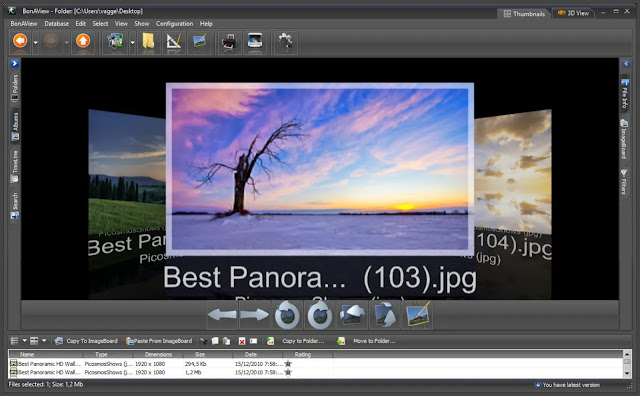Toggle star rating on first file row
The height and width of the screenshot is (396, 640).
288,363
